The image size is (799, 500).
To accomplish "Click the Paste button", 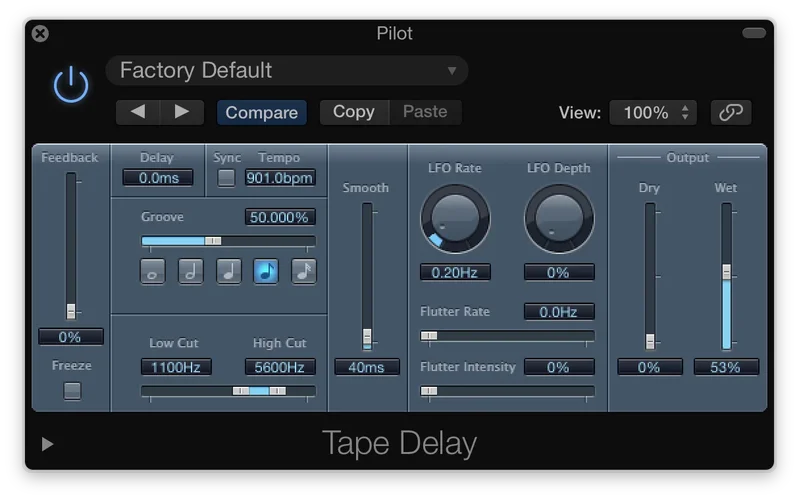I will [425, 112].
